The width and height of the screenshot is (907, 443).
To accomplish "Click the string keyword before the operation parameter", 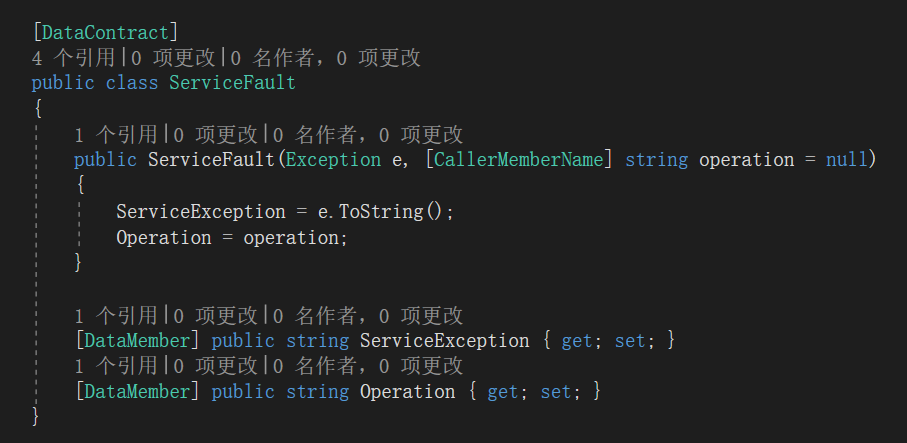I will [656, 160].
